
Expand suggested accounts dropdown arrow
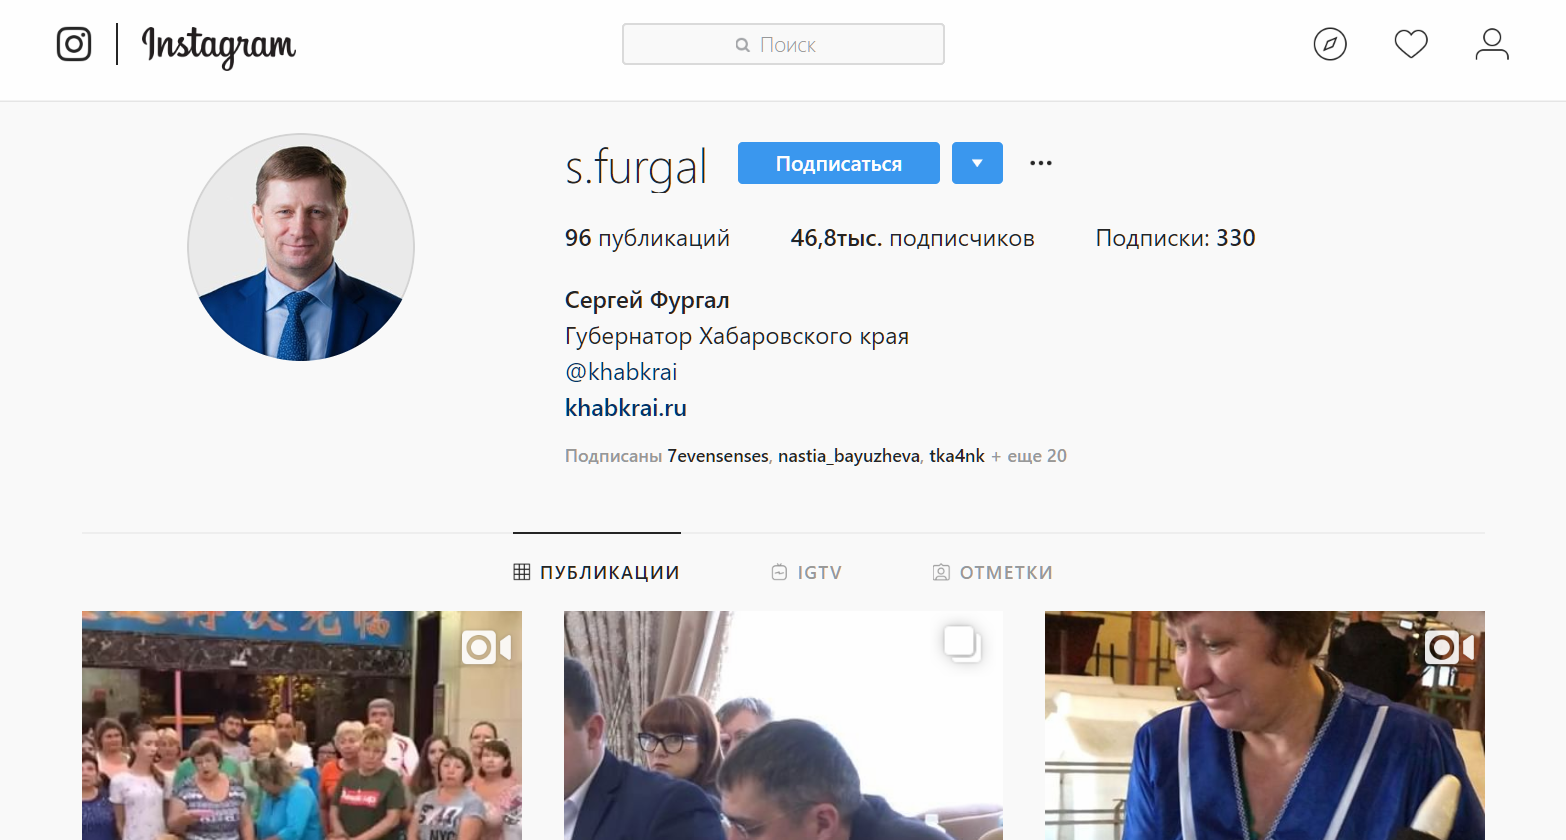point(977,163)
